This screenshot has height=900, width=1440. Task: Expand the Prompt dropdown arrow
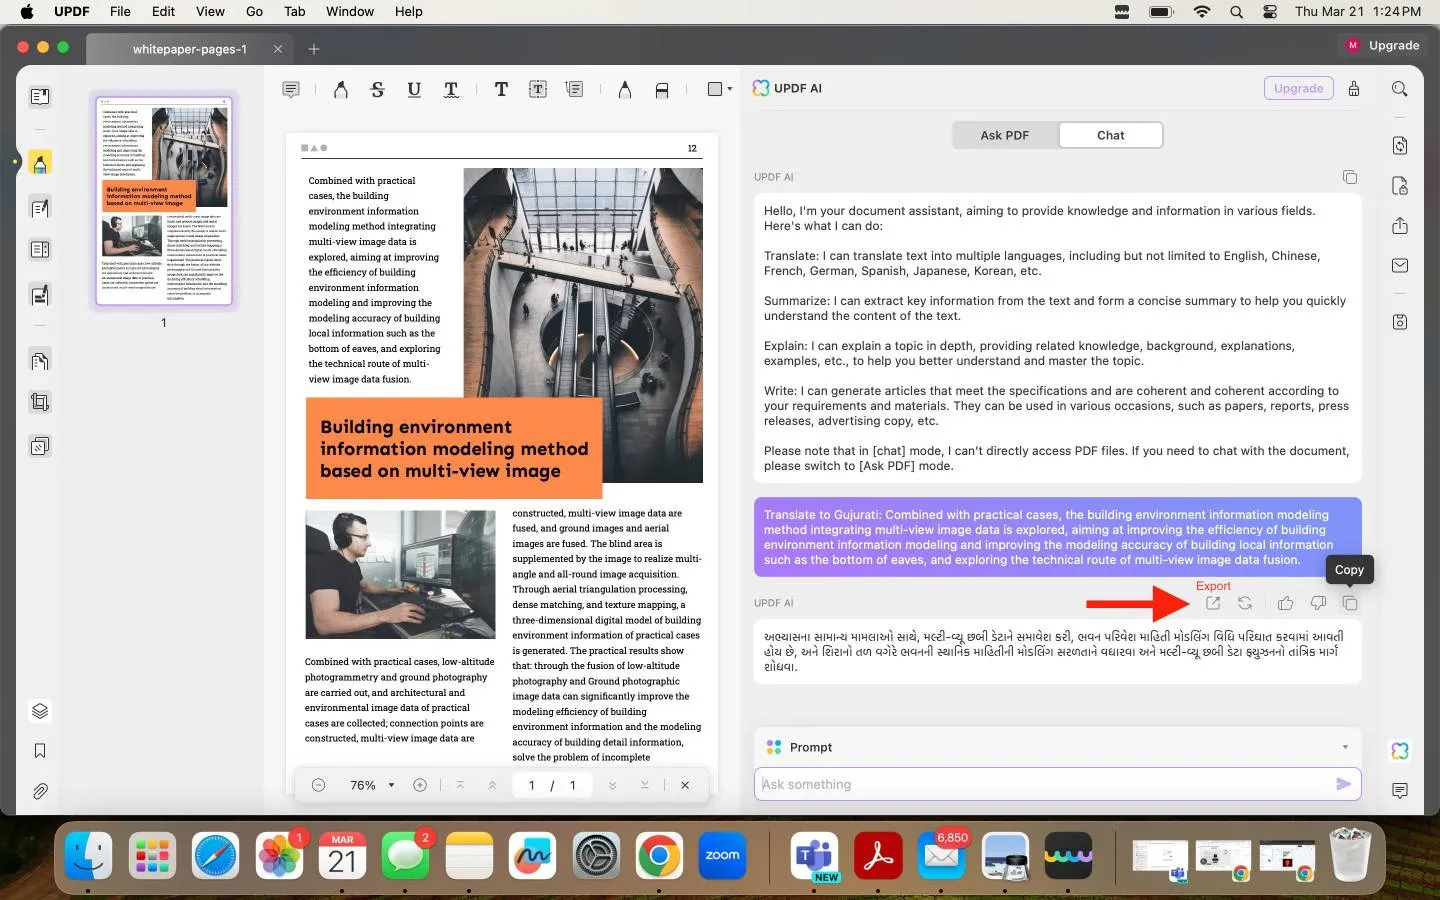pos(1345,747)
